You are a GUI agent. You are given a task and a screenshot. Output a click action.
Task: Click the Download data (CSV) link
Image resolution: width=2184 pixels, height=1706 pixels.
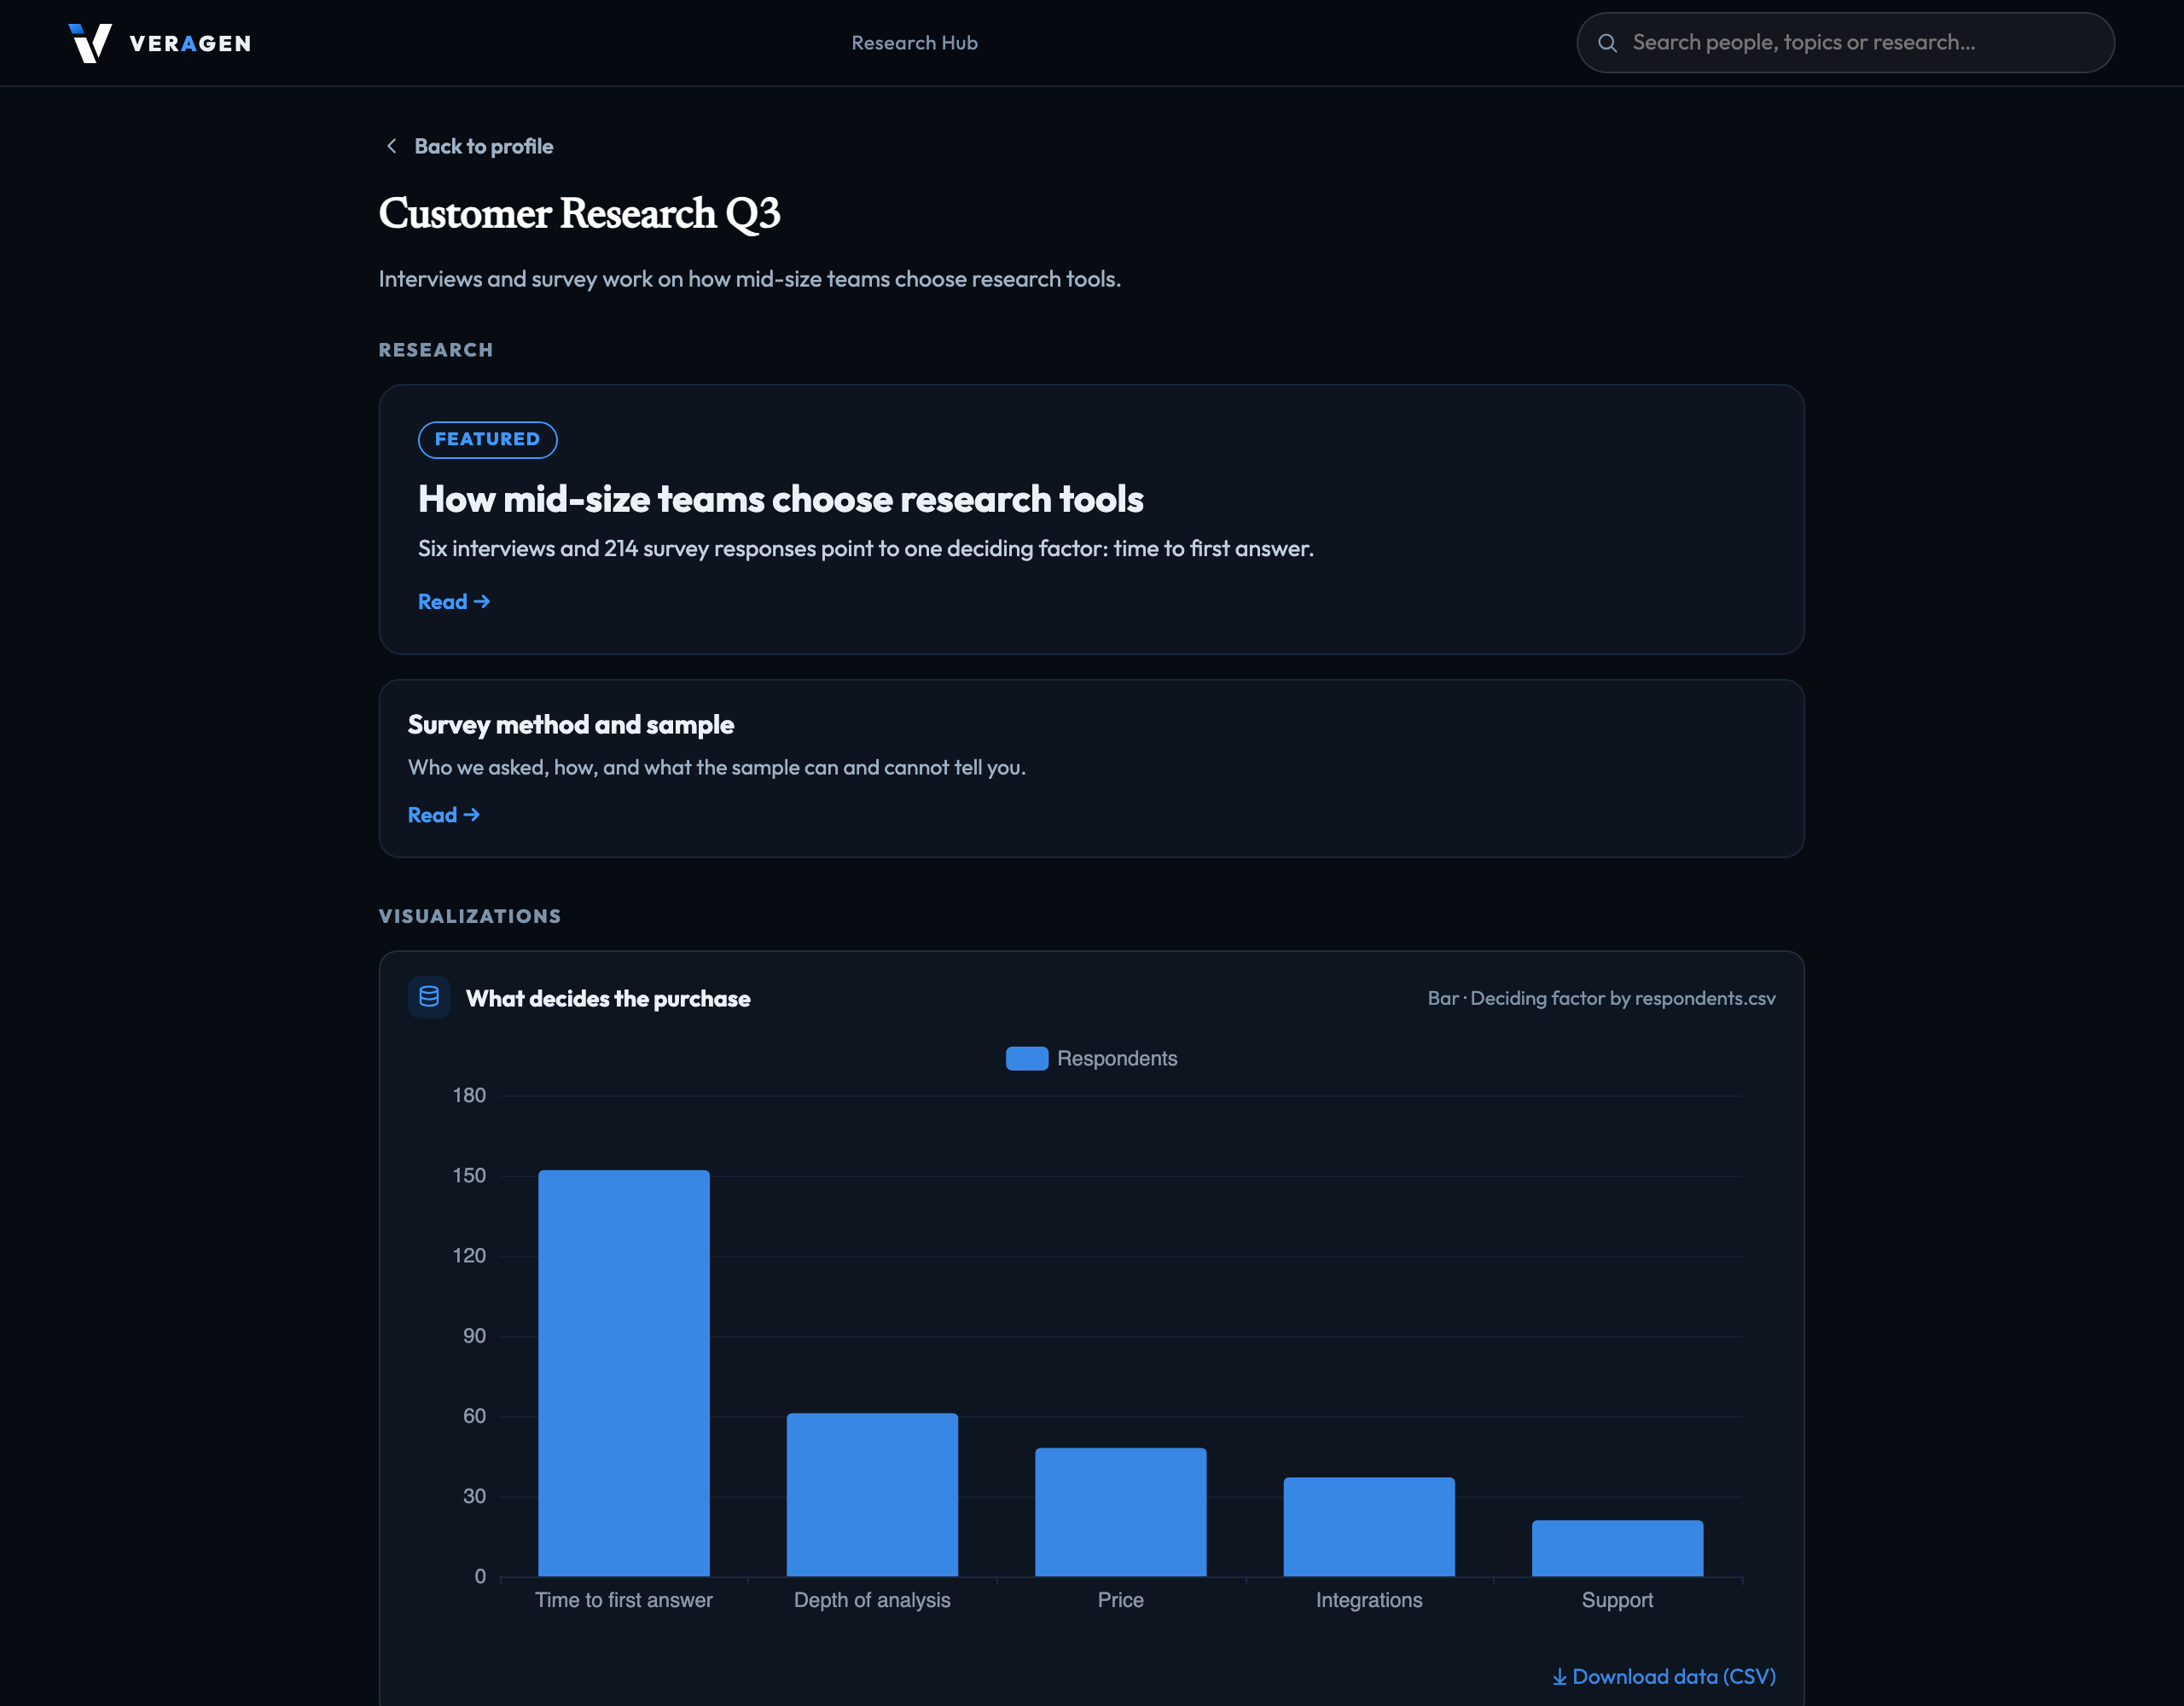pos(1664,1677)
